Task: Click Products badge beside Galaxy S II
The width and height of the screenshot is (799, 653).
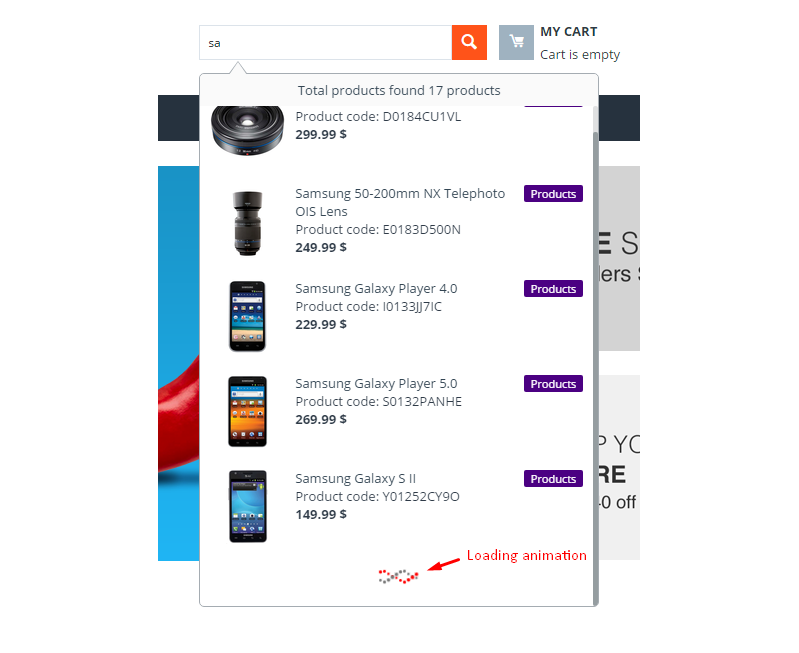Action: (553, 479)
